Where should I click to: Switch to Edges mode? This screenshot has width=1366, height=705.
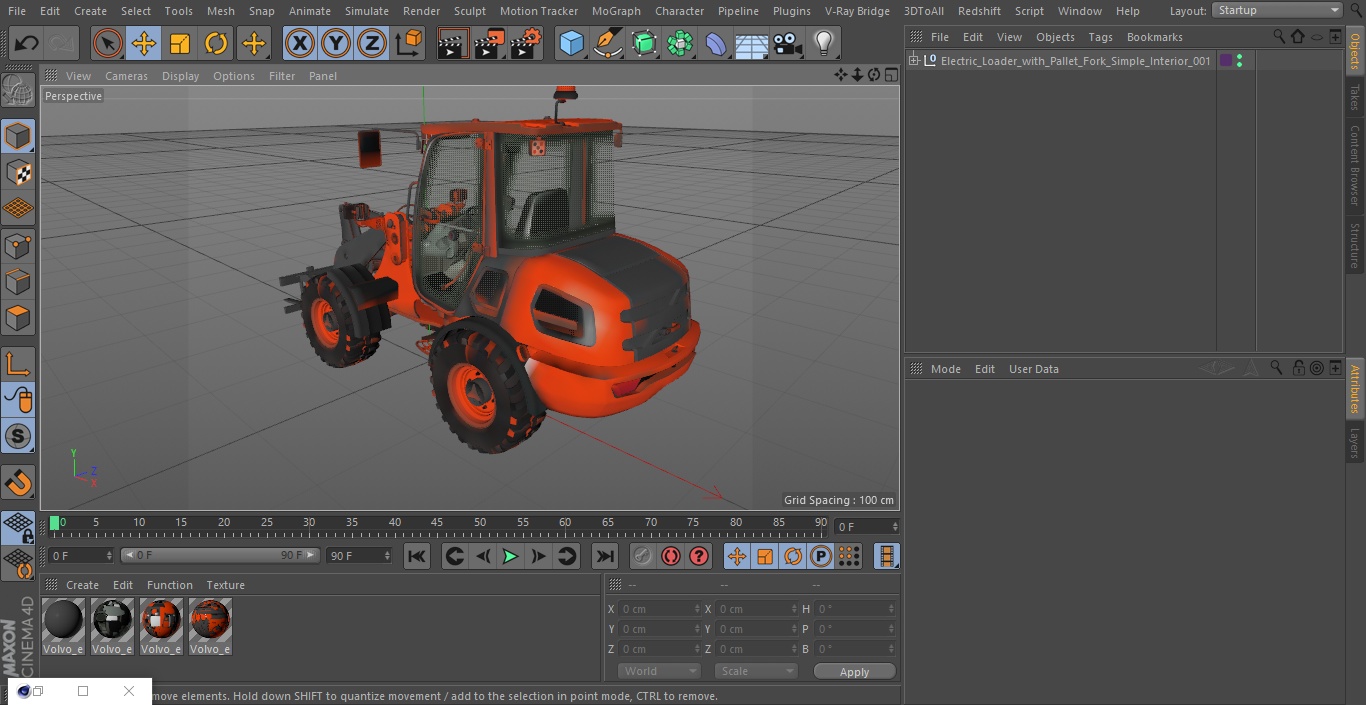pos(18,282)
